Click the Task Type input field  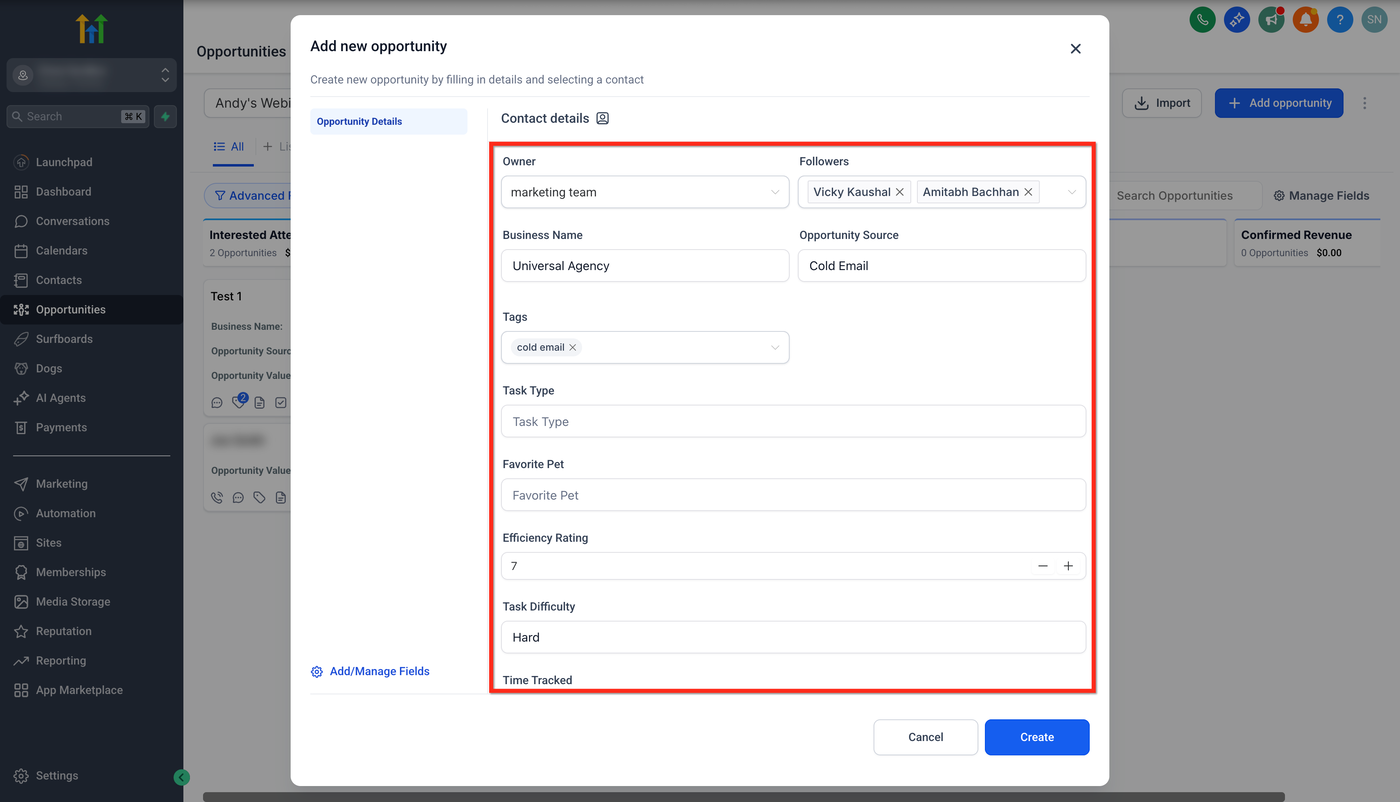coord(793,422)
